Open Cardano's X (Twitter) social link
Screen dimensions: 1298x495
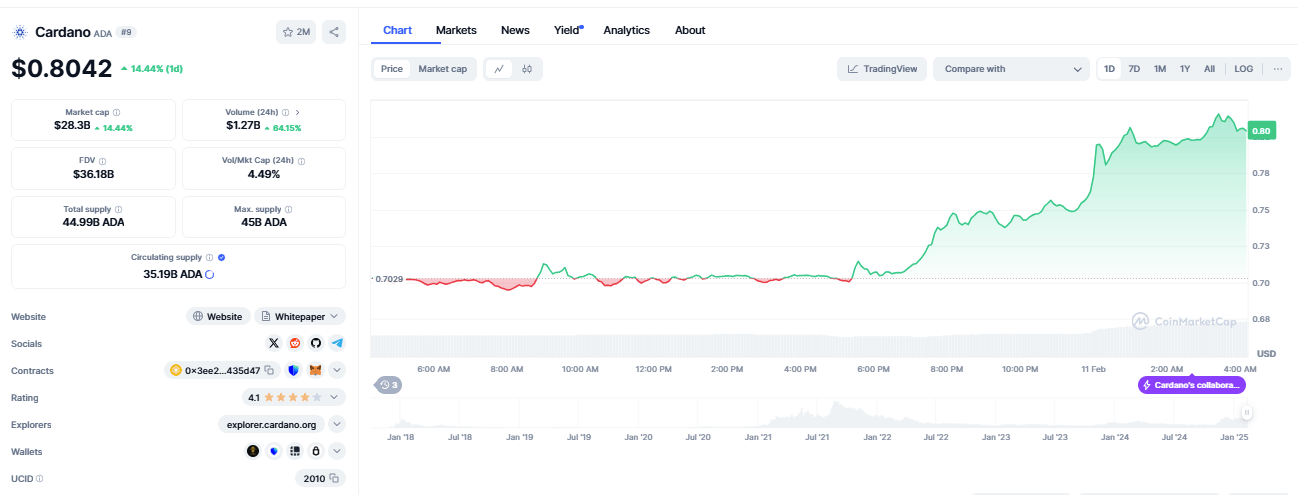(x=274, y=343)
